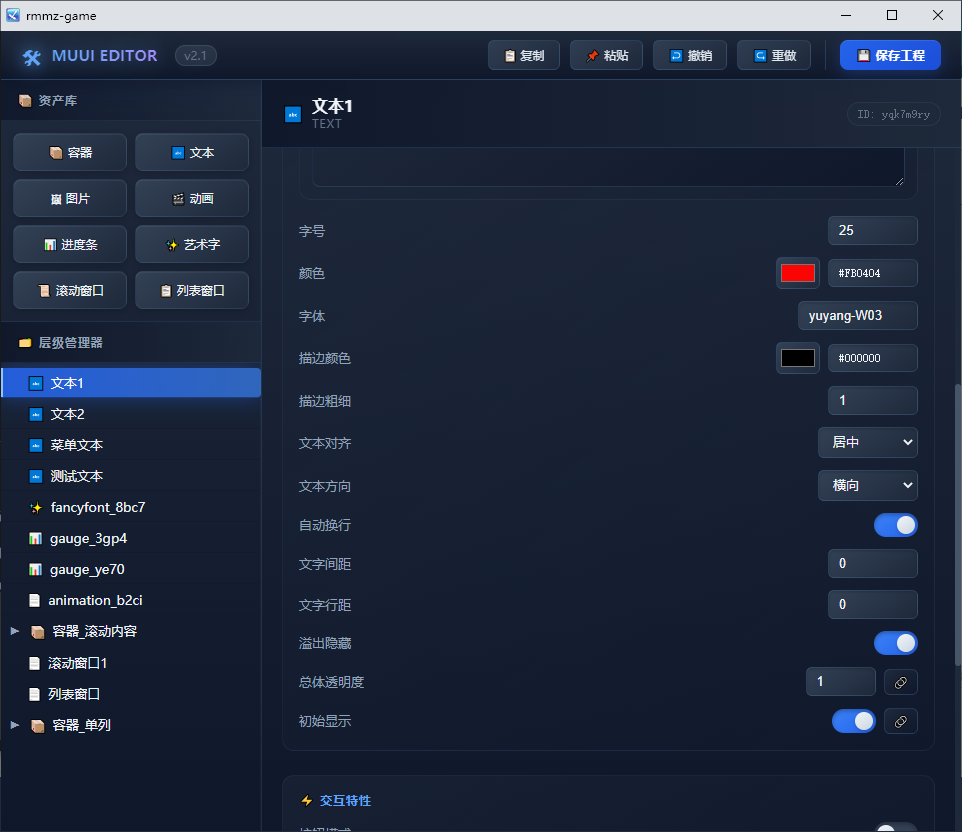Image resolution: width=962 pixels, height=832 pixels.
Task: Select the gauge_3gp4 layer
Action: pos(131,538)
